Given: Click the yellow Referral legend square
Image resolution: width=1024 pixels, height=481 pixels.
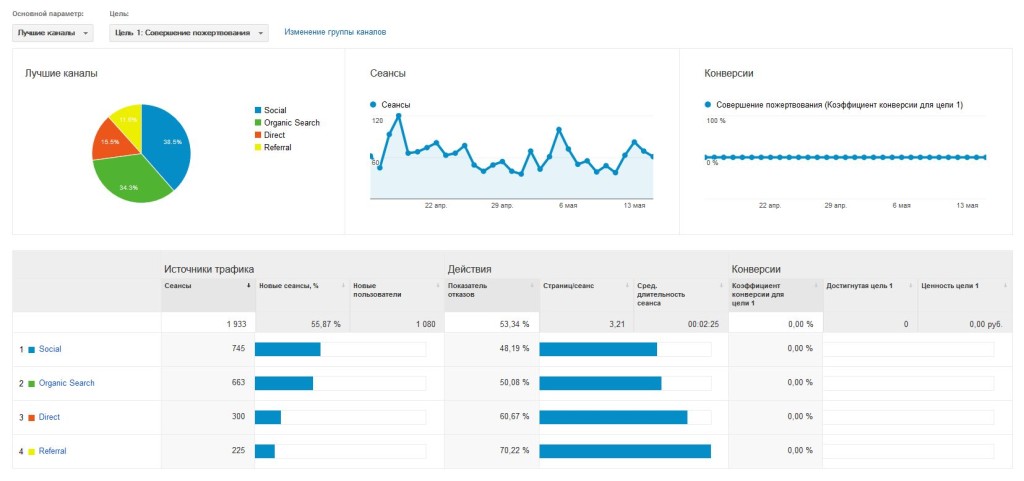Looking at the screenshot, I should [257, 147].
